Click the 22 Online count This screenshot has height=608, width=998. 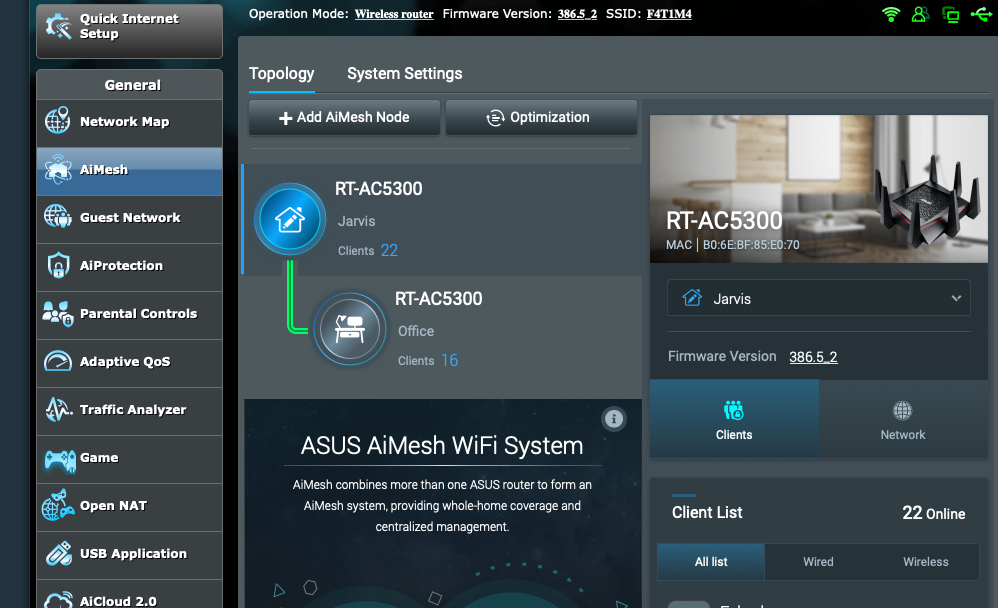pos(934,513)
